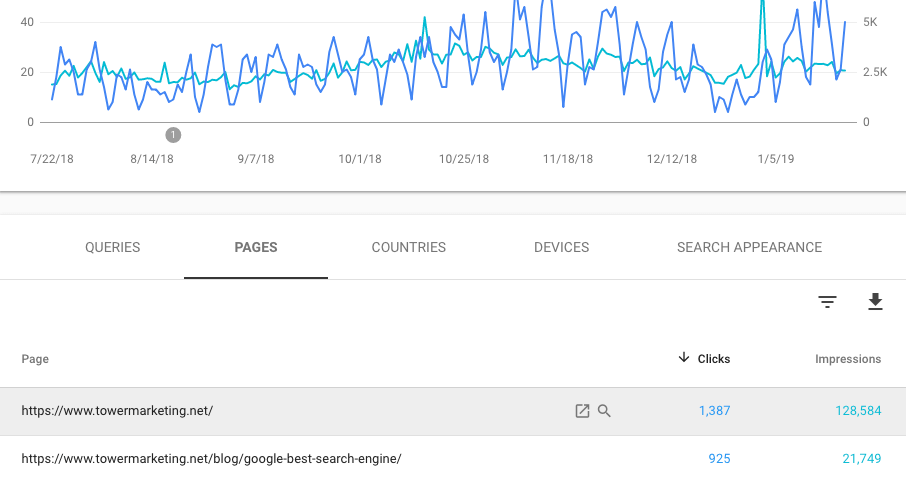906x477 pixels.
Task: Click the Page column header
Action: (x=35, y=359)
